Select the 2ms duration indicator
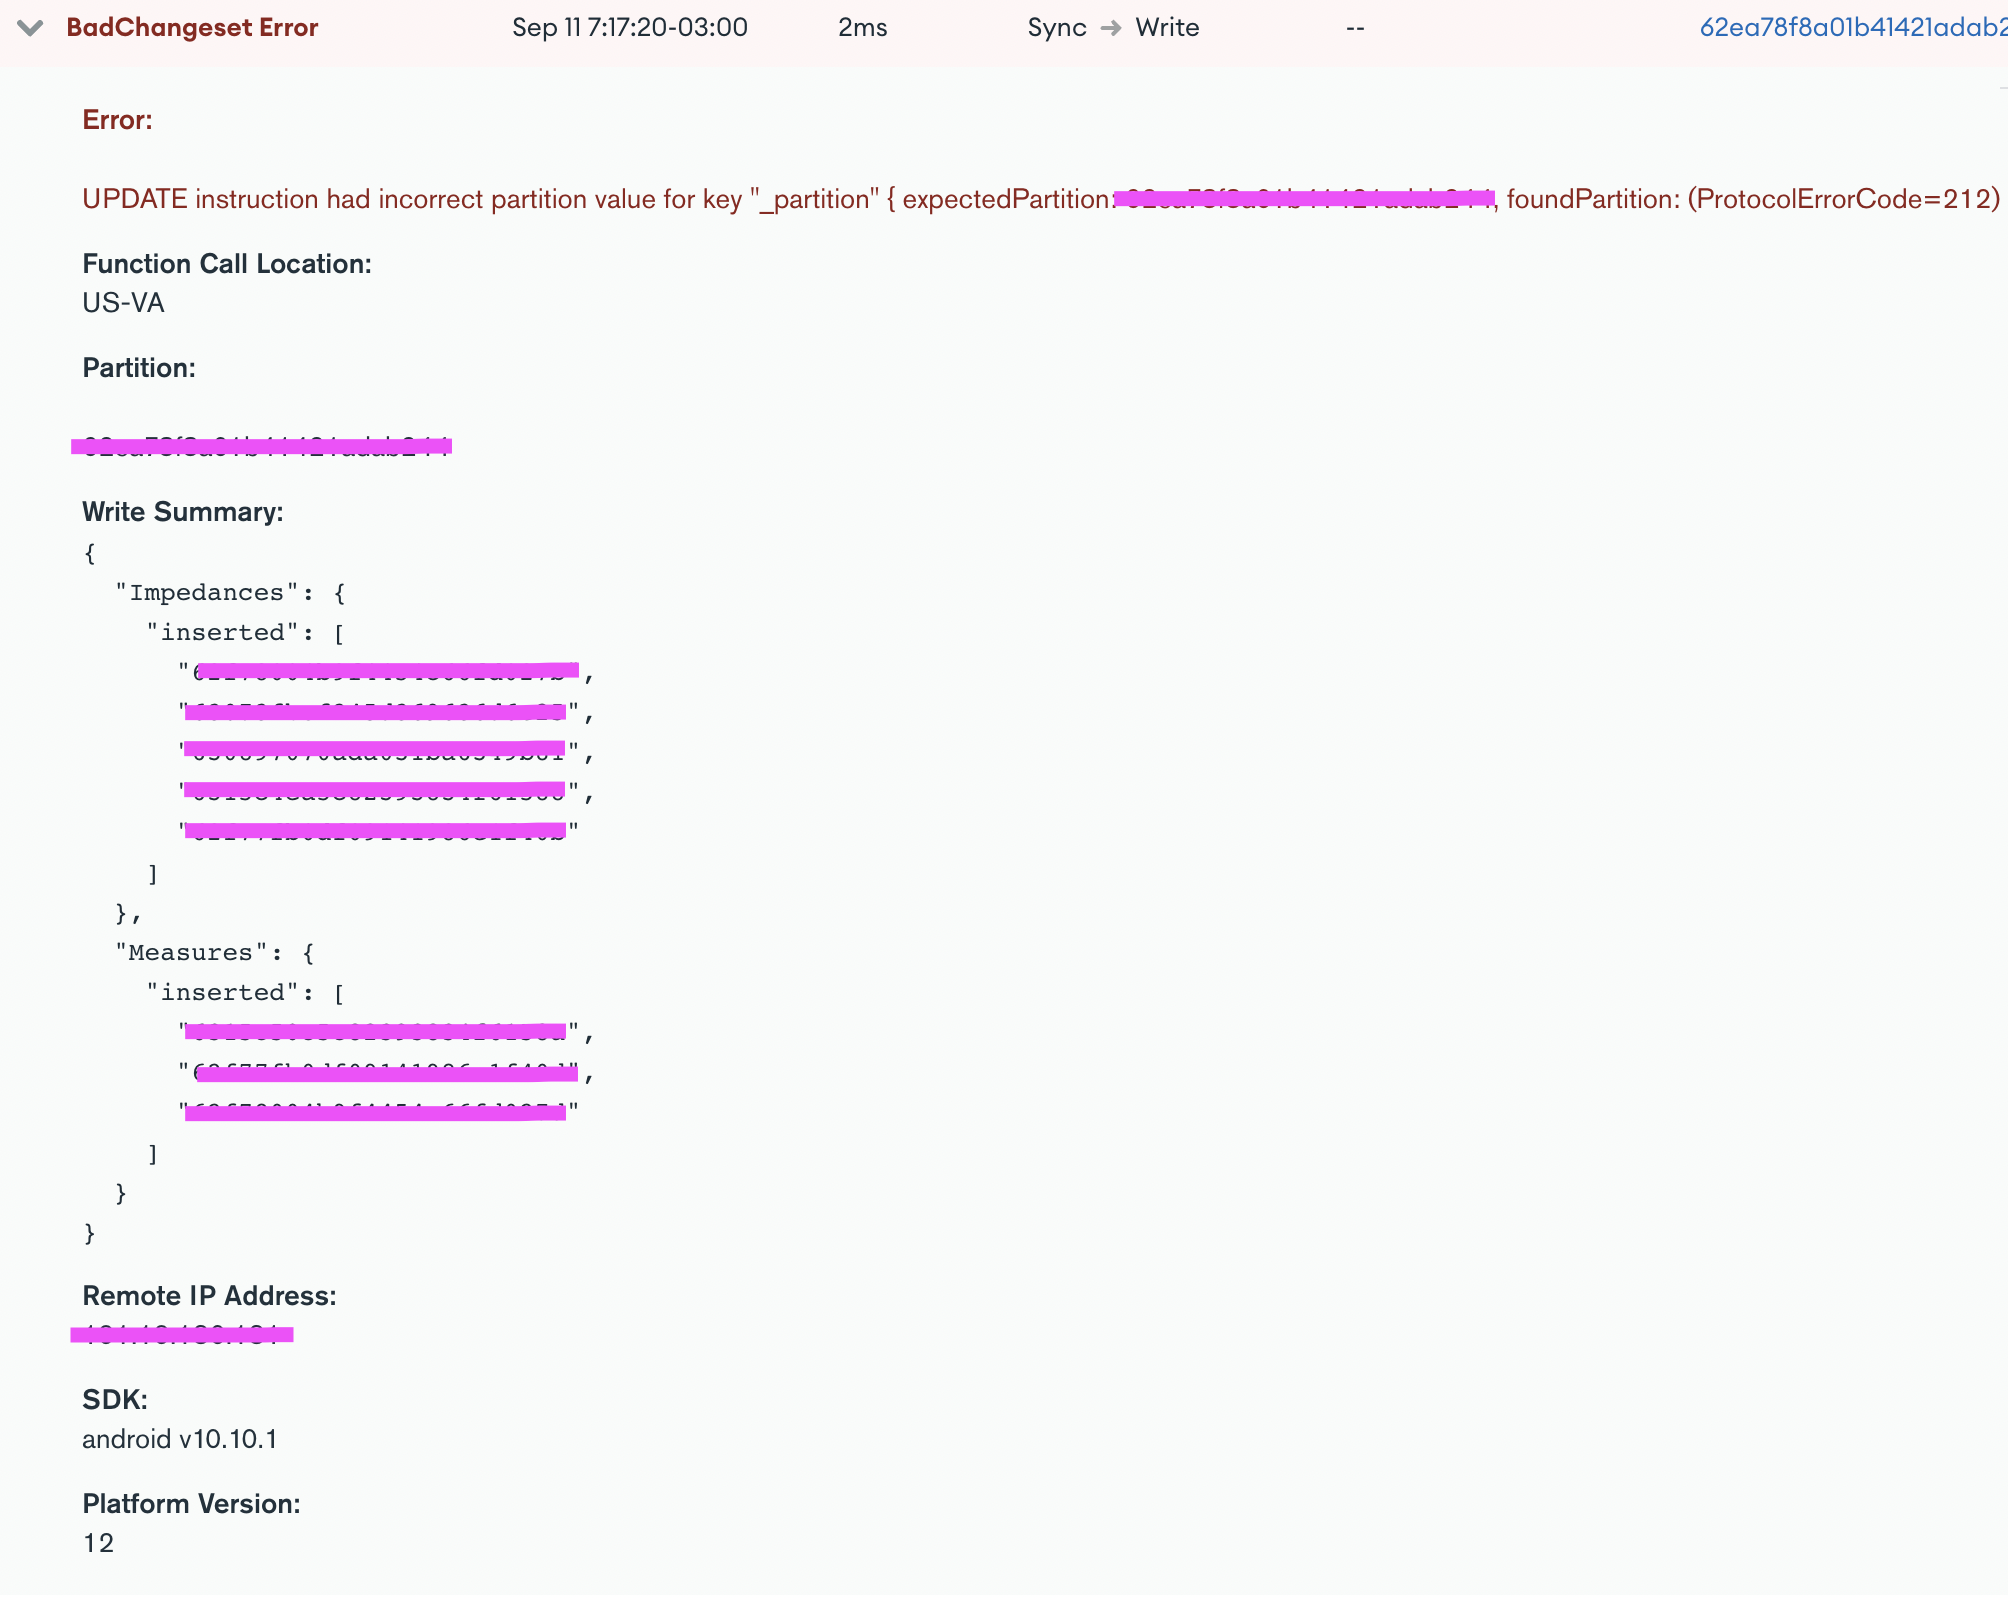Screen dimensions: 2008x1598 [860, 27]
